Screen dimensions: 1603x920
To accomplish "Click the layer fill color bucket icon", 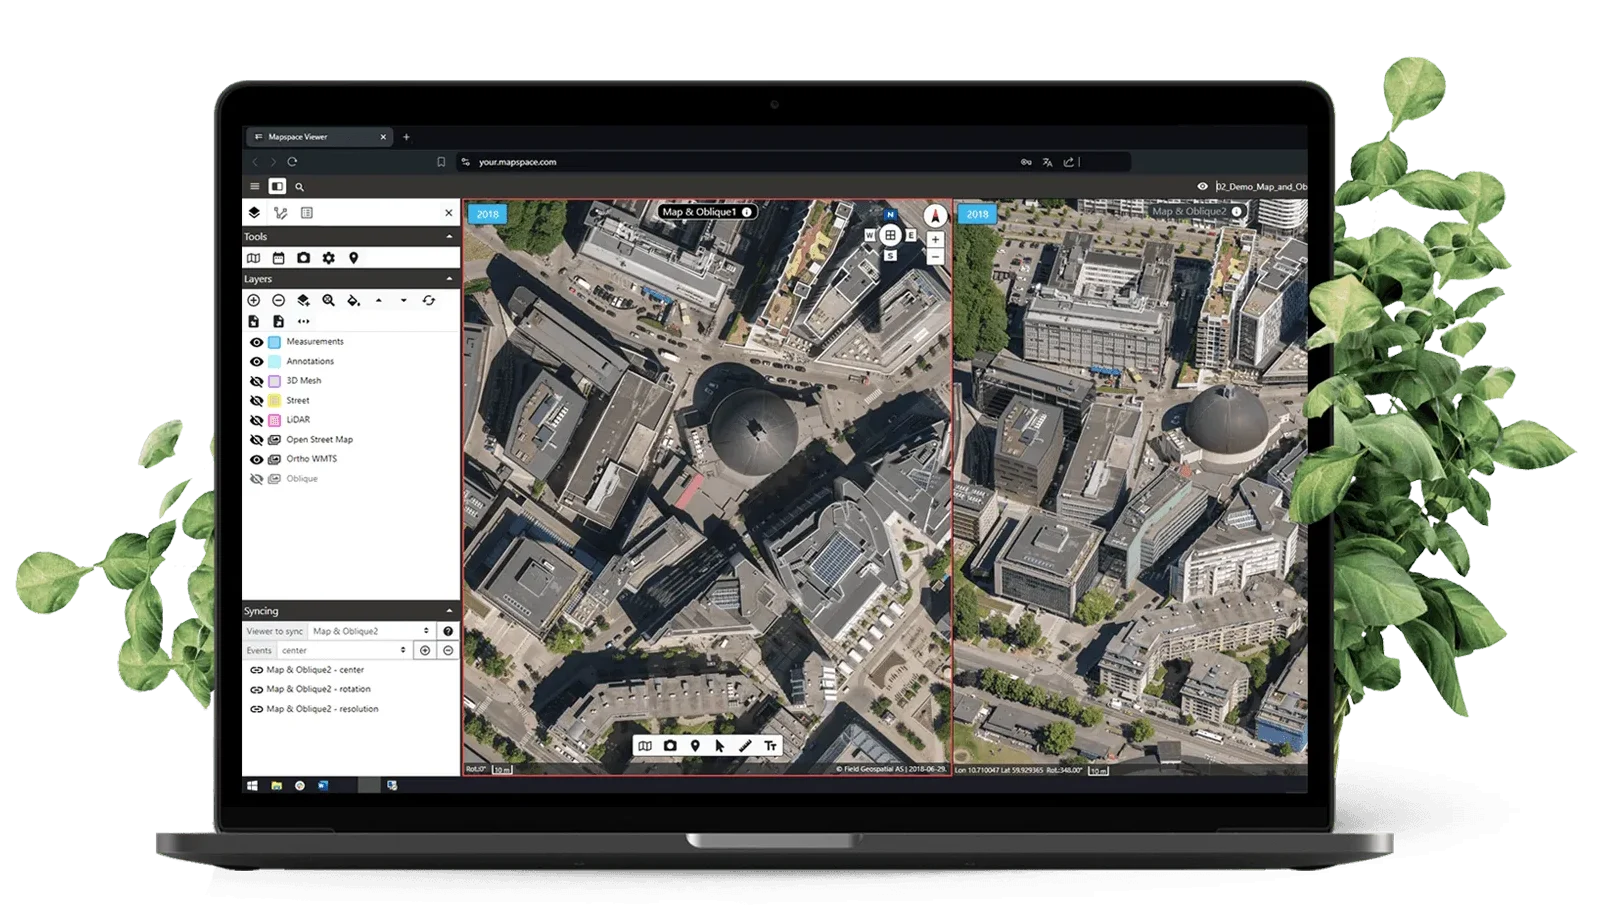I will pyautogui.click(x=353, y=300).
